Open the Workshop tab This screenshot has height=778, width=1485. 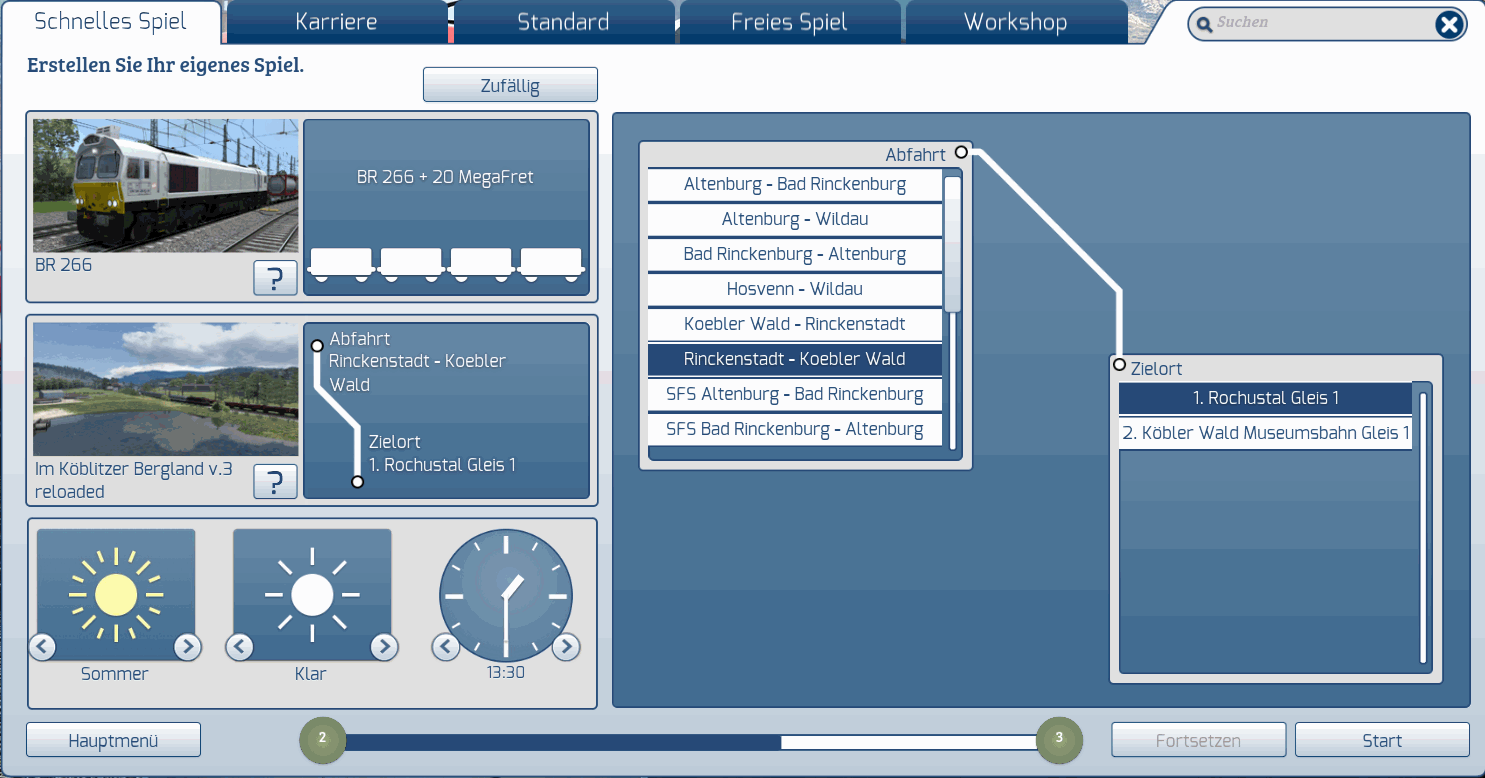[1015, 22]
